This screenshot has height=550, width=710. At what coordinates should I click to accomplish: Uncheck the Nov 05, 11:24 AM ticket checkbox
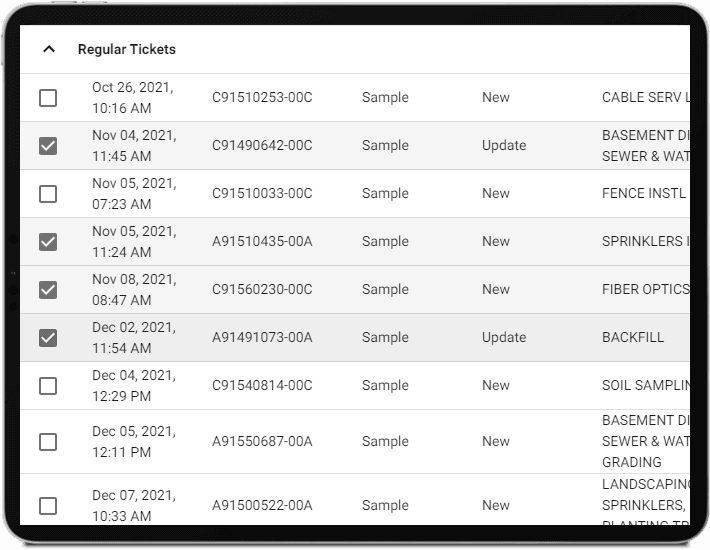point(48,242)
